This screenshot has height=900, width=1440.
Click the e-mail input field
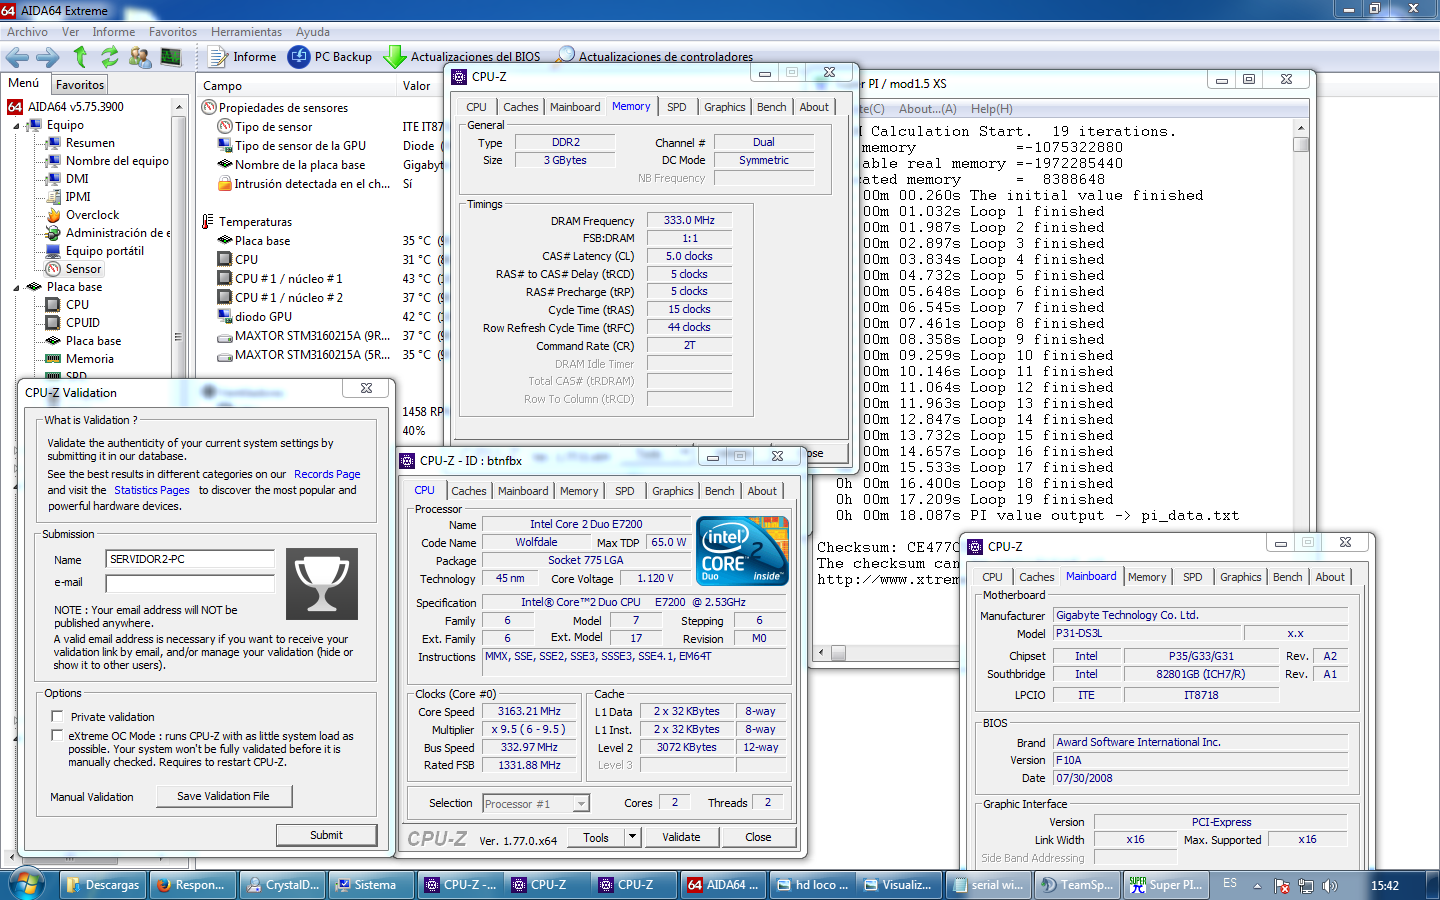190,583
